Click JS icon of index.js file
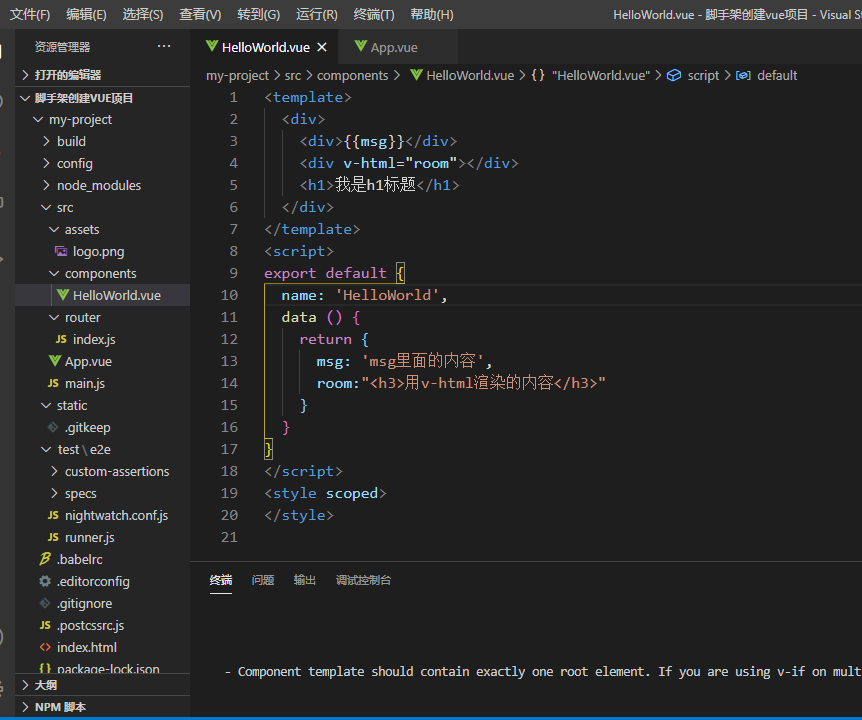The height and width of the screenshot is (720, 862). (61, 339)
